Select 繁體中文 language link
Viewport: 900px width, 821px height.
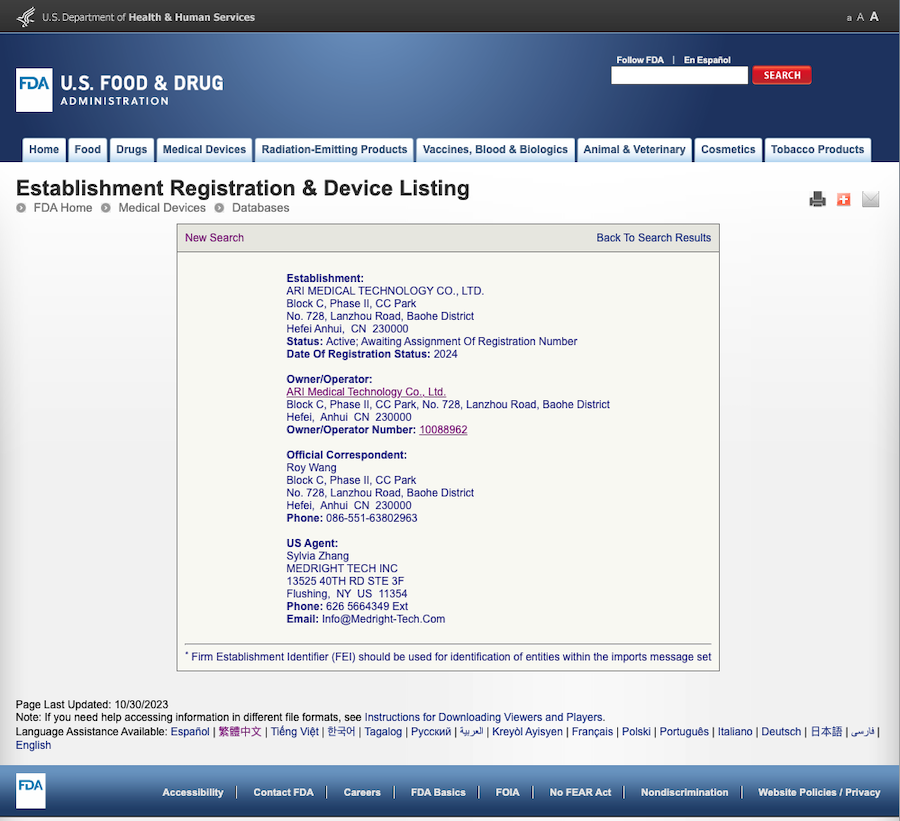tap(240, 731)
